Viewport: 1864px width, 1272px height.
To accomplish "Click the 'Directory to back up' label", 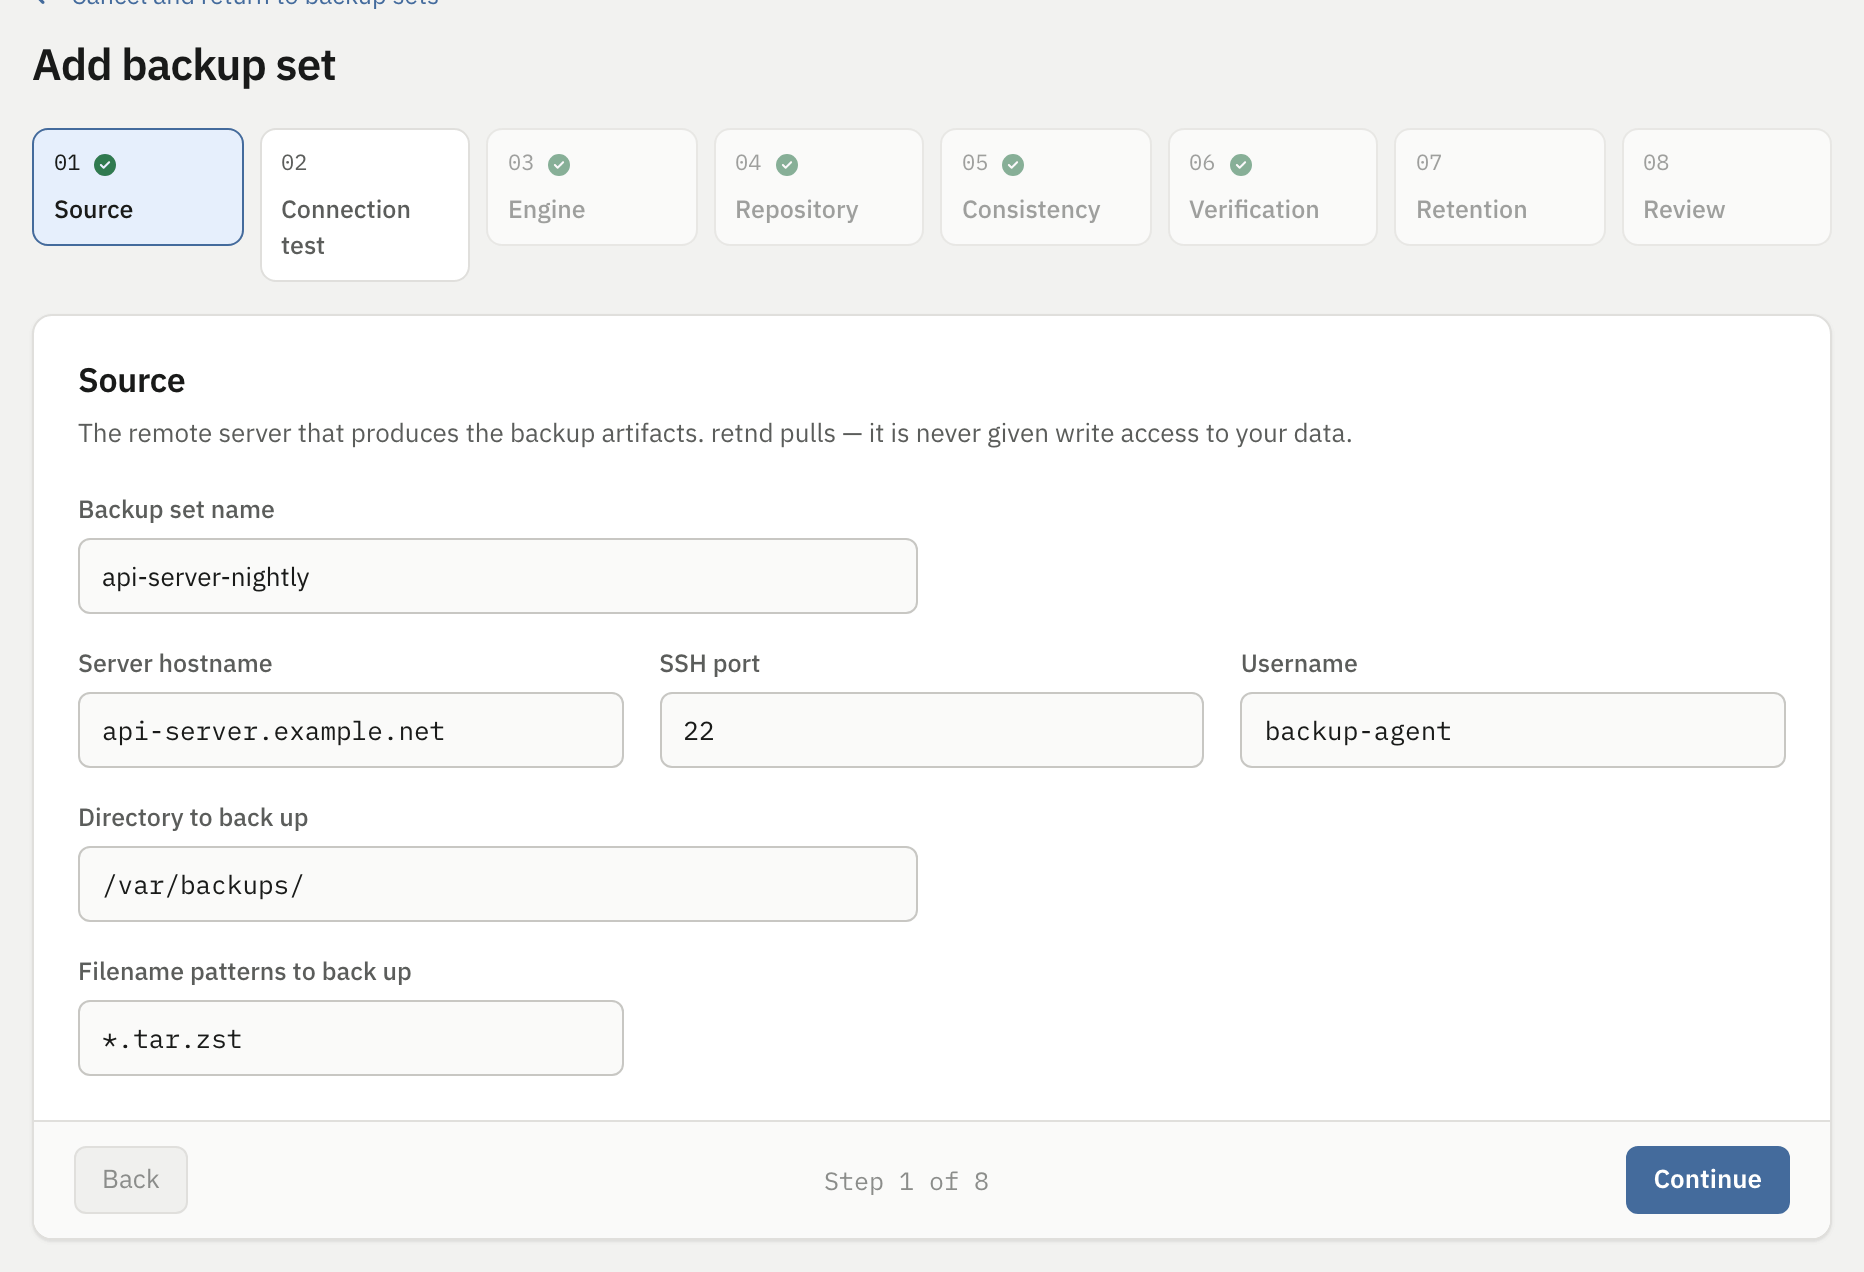I will (x=193, y=818).
